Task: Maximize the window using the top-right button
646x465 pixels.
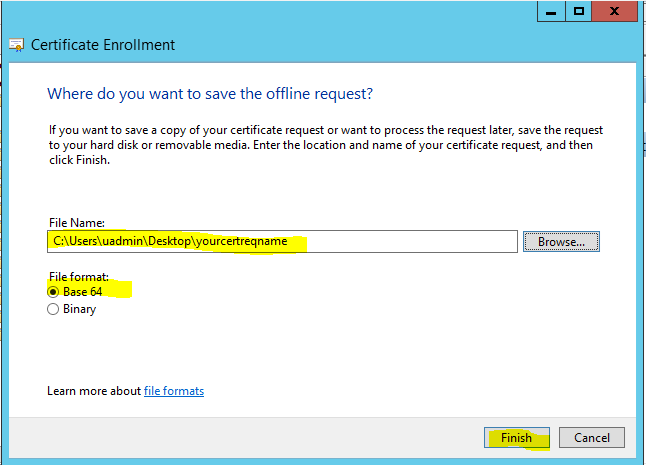Action: click(x=579, y=10)
